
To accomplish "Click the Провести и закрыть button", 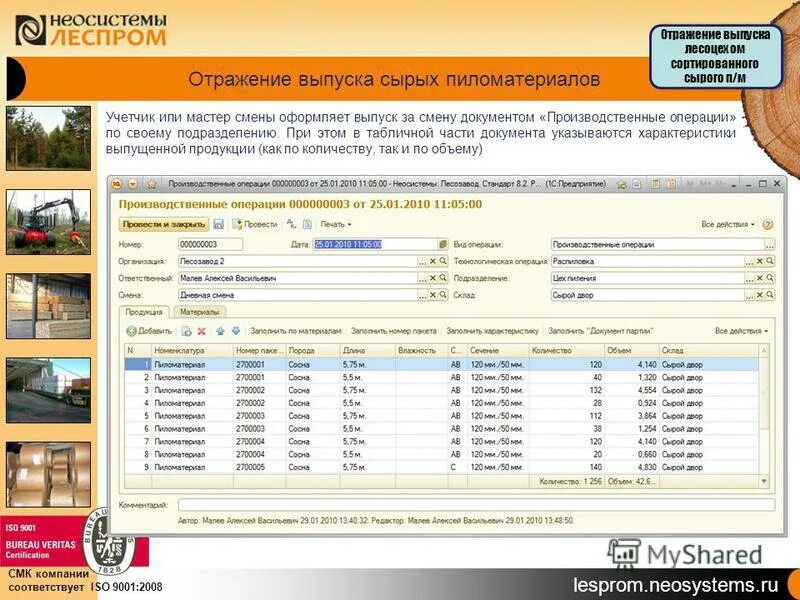I will [164, 224].
